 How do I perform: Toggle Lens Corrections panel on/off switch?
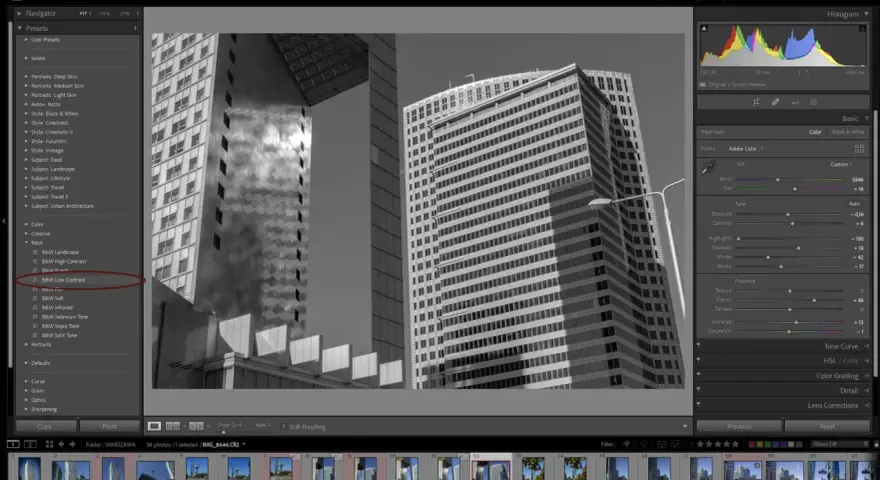coord(699,404)
